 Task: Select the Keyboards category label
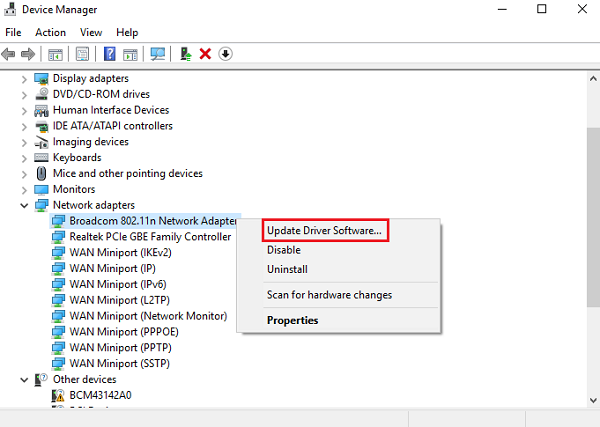[x=77, y=158]
